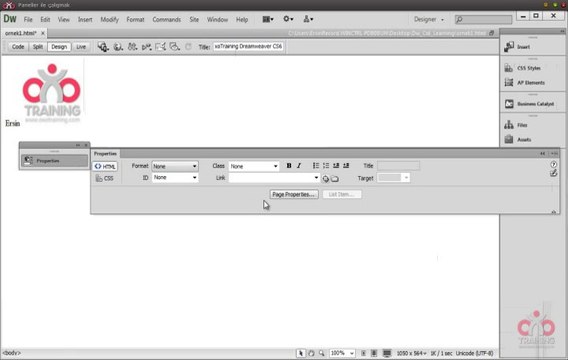The height and width of the screenshot is (360, 568).
Task: Open the Layout dropdown in the menu bar
Action: pos(268,19)
